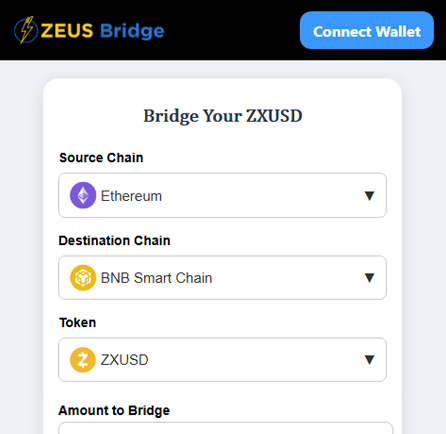Click the Token field label
Viewport: 446px width, 434px height.
77,322
